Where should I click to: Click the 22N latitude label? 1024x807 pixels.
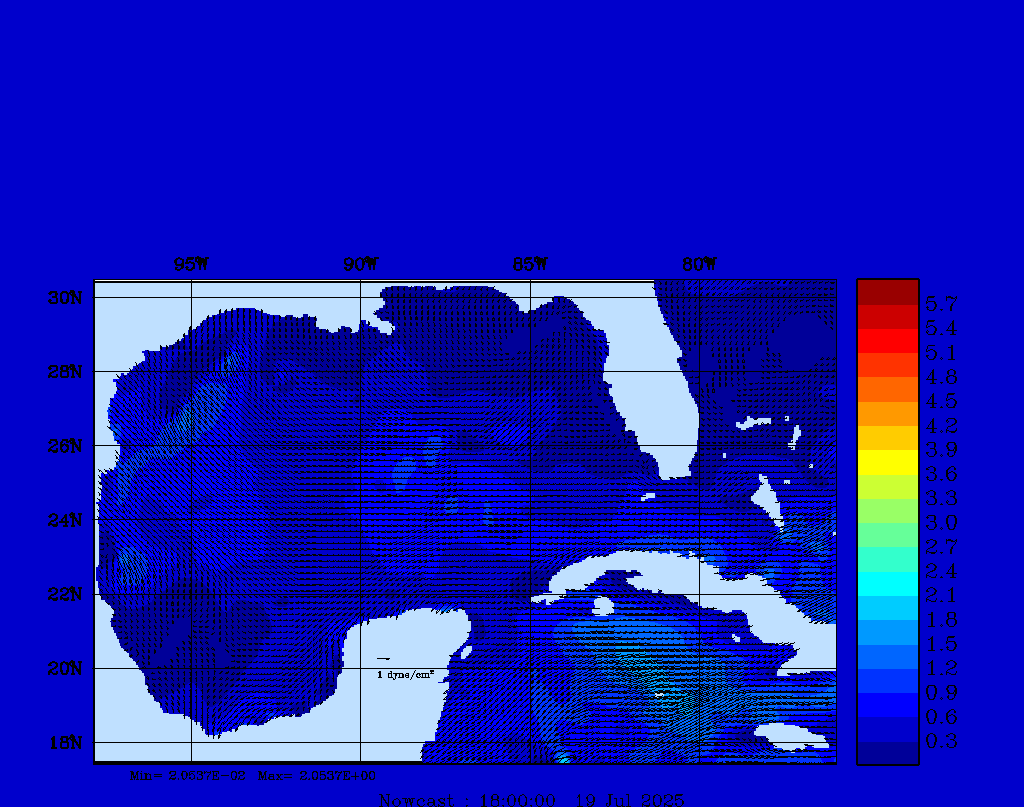64,594
